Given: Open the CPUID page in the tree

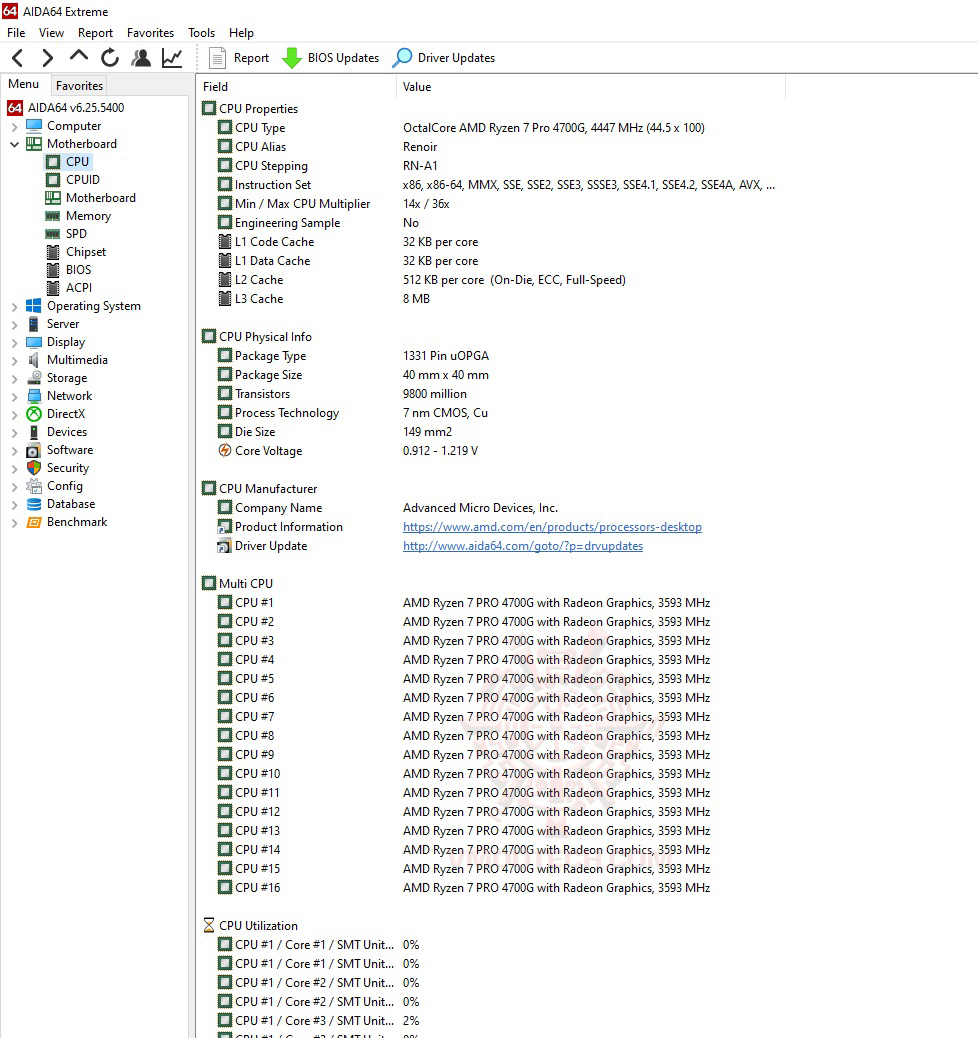Looking at the screenshot, I should 73,179.
